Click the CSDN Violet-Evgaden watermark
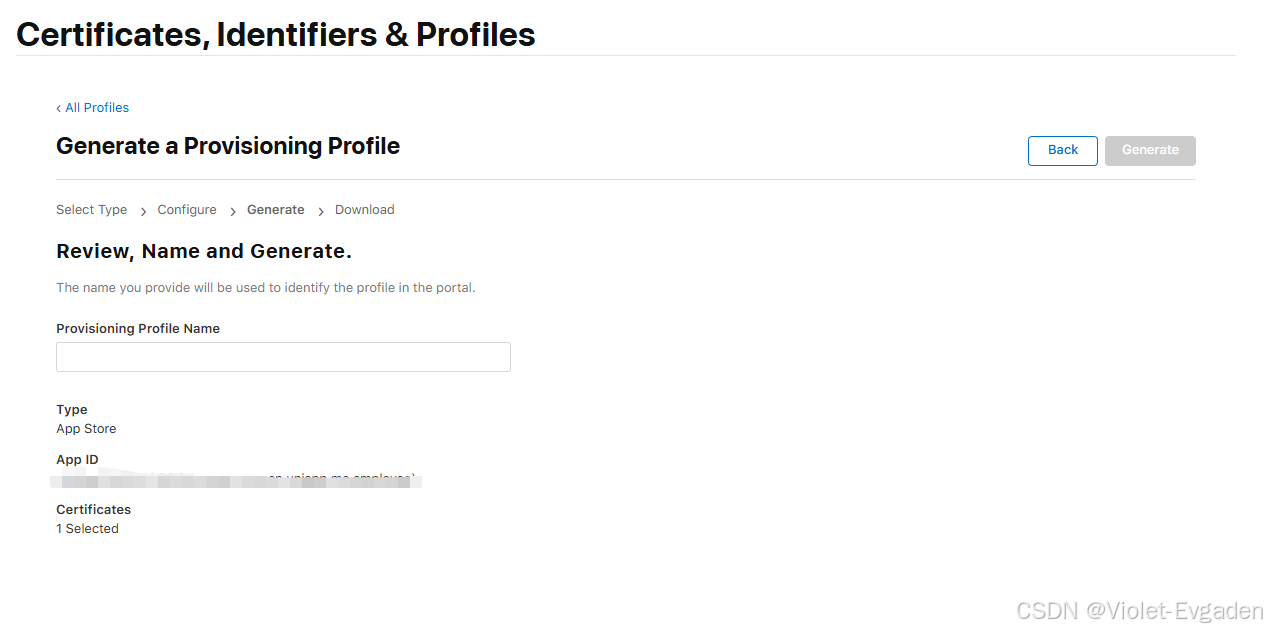Viewport: 1267px width, 632px height. coord(1139,611)
